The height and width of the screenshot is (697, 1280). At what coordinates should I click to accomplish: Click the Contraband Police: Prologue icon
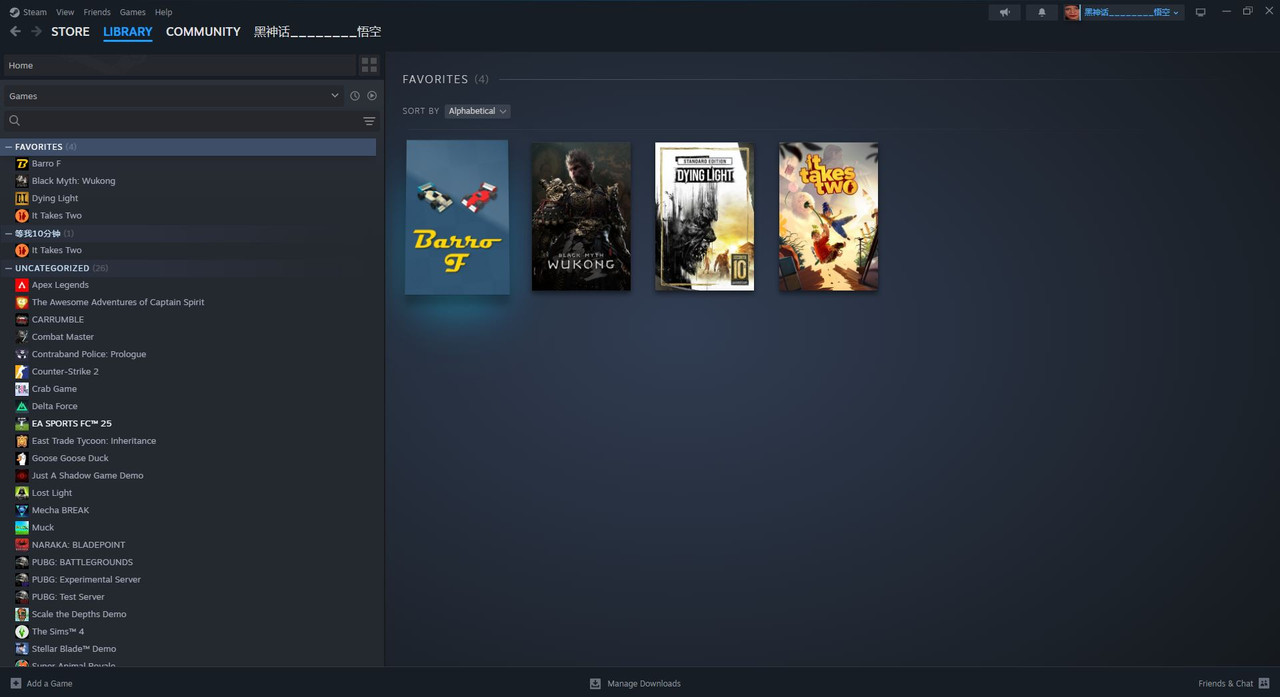(x=22, y=354)
